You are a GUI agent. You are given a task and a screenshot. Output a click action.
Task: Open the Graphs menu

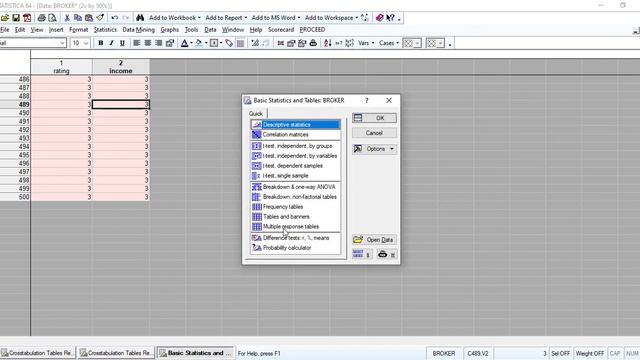(169, 30)
